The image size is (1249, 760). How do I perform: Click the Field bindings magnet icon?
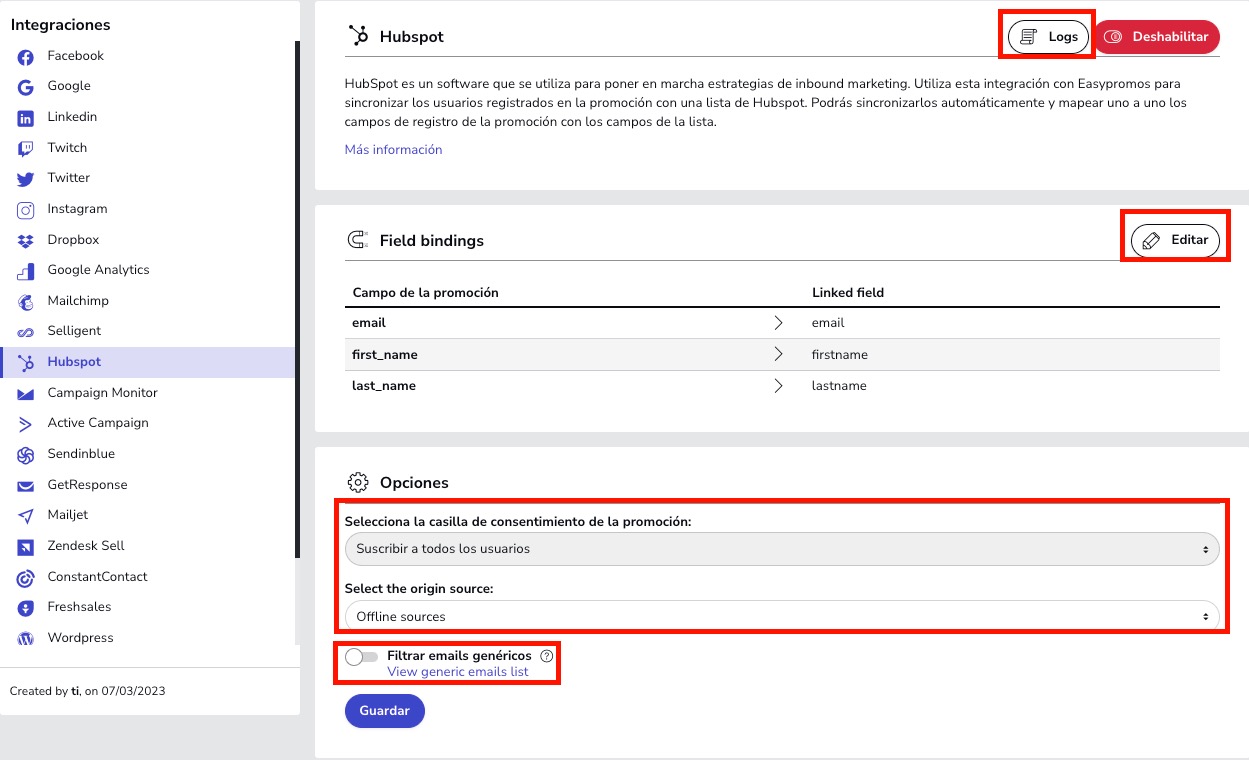tap(357, 240)
